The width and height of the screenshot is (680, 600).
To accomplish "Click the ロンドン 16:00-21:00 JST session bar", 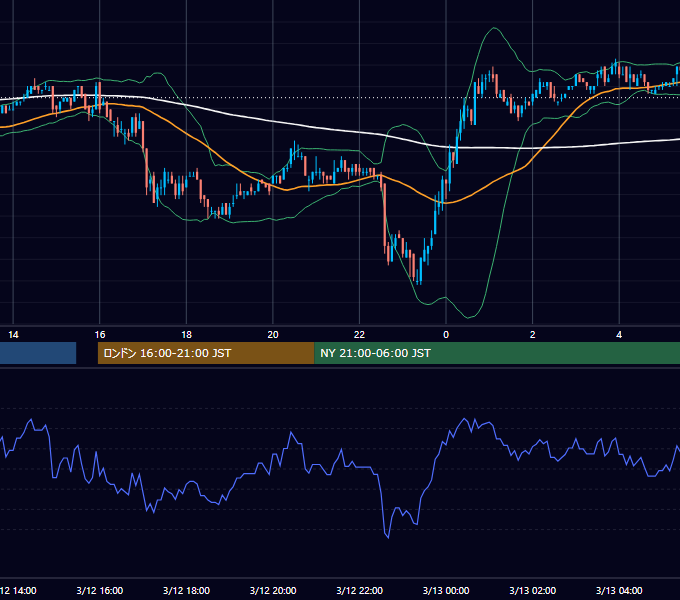I will pyautogui.click(x=206, y=353).
